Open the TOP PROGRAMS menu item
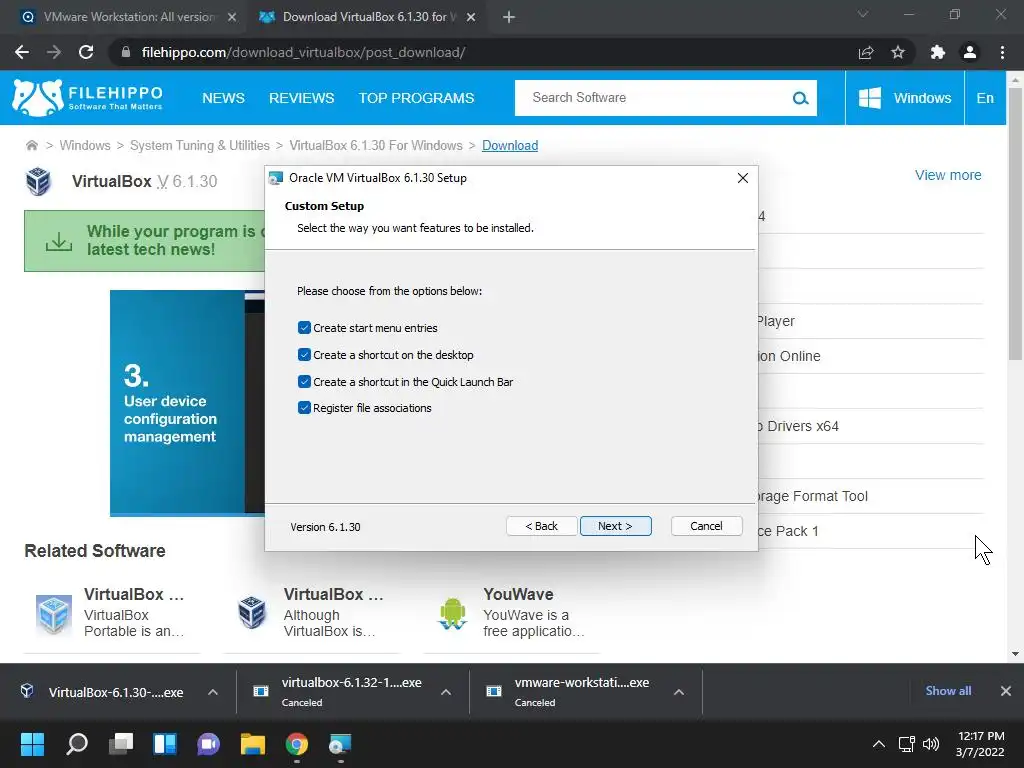The image size is (1024, 768). 416,98
